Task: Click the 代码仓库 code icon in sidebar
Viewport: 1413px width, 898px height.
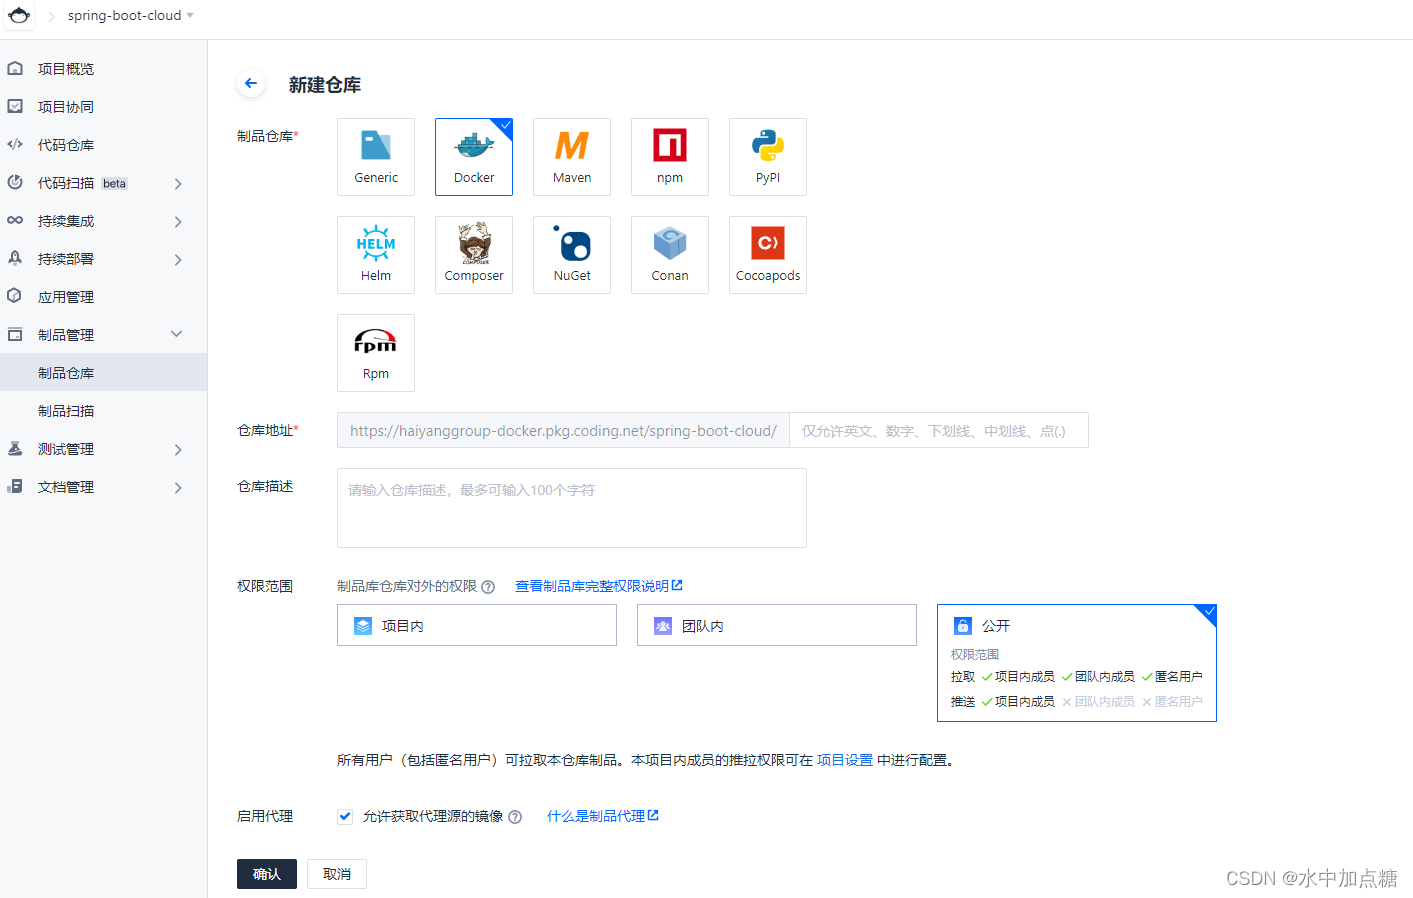Action: (15, 144)
